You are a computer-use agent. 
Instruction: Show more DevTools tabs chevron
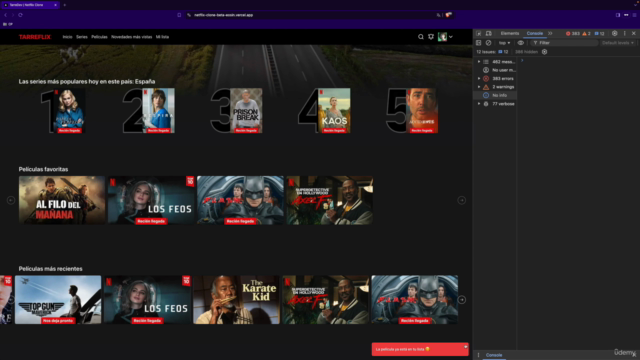tap(550, 33)
